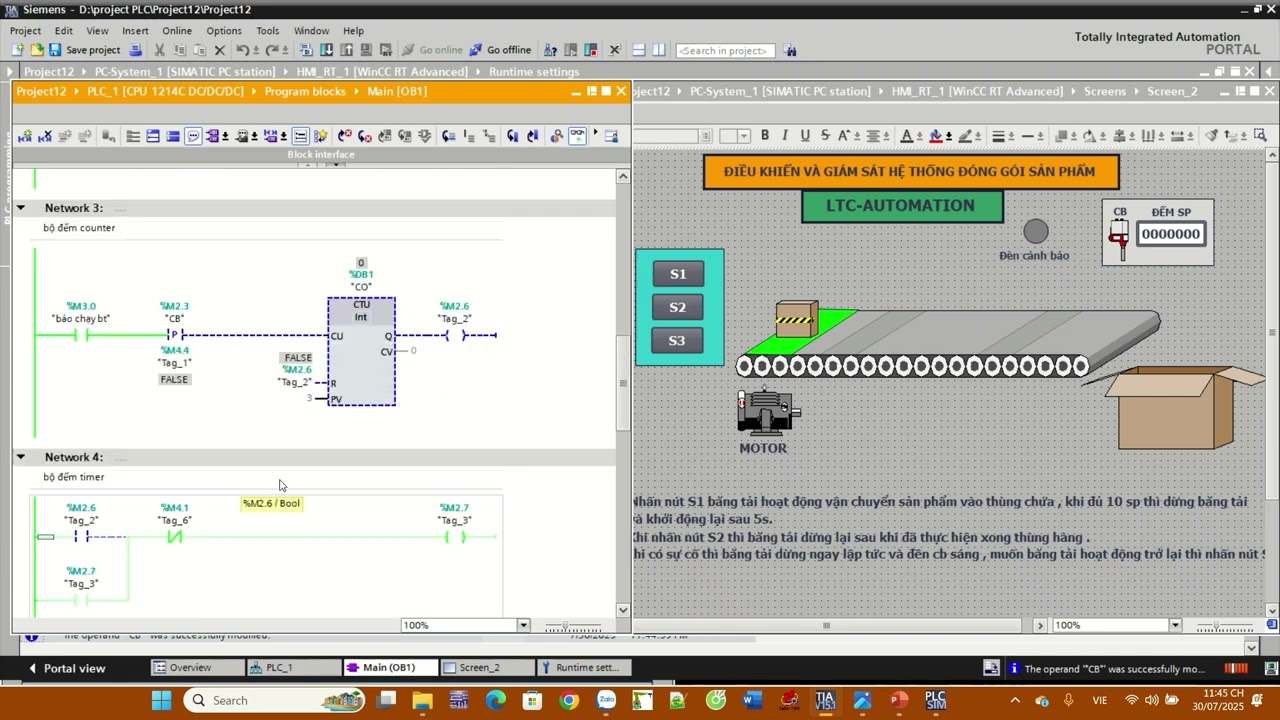Screen dimensions: 1280x720
Task: Click the CB sensor switch graphic
Action: [x=1120, y=239]
